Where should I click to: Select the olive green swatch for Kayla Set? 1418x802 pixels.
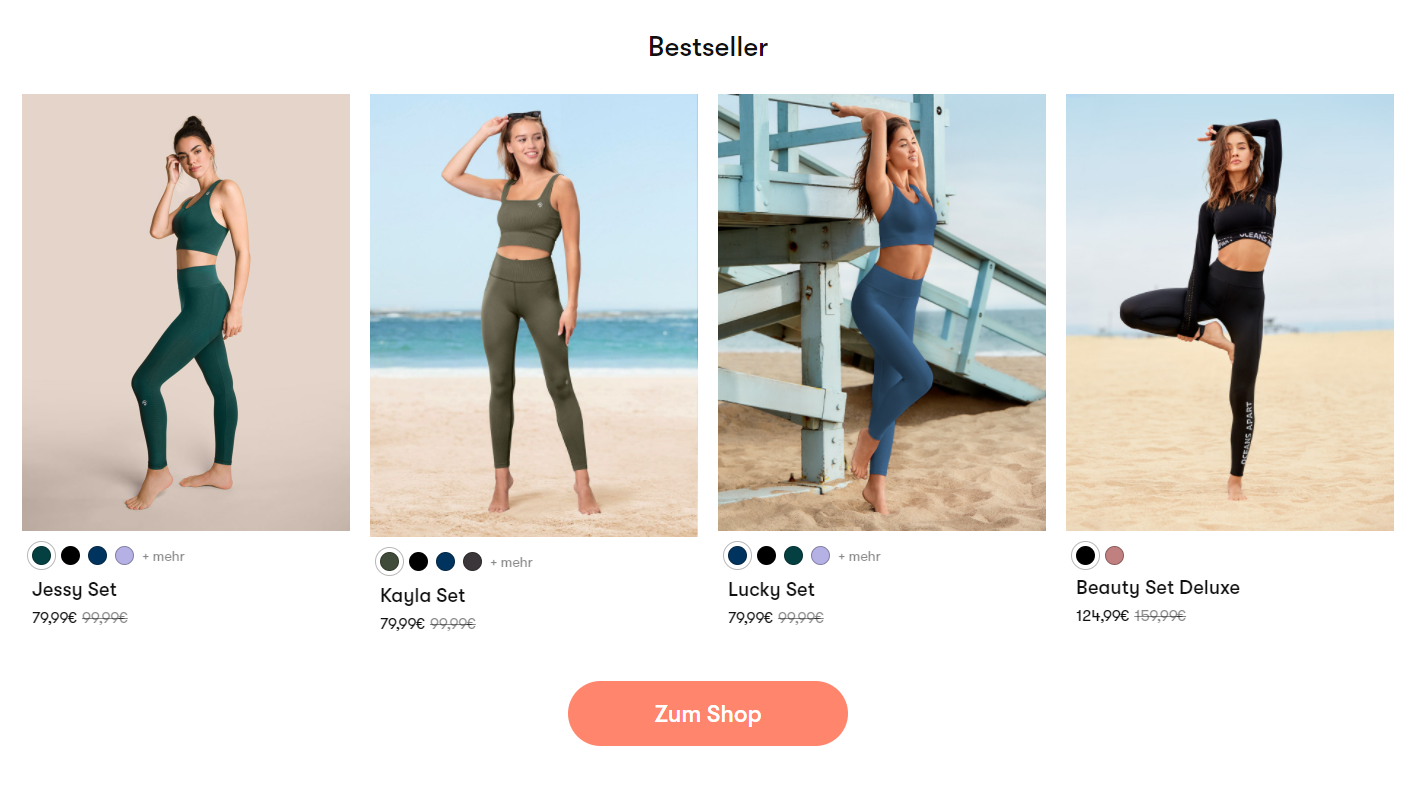pos(390,562)
